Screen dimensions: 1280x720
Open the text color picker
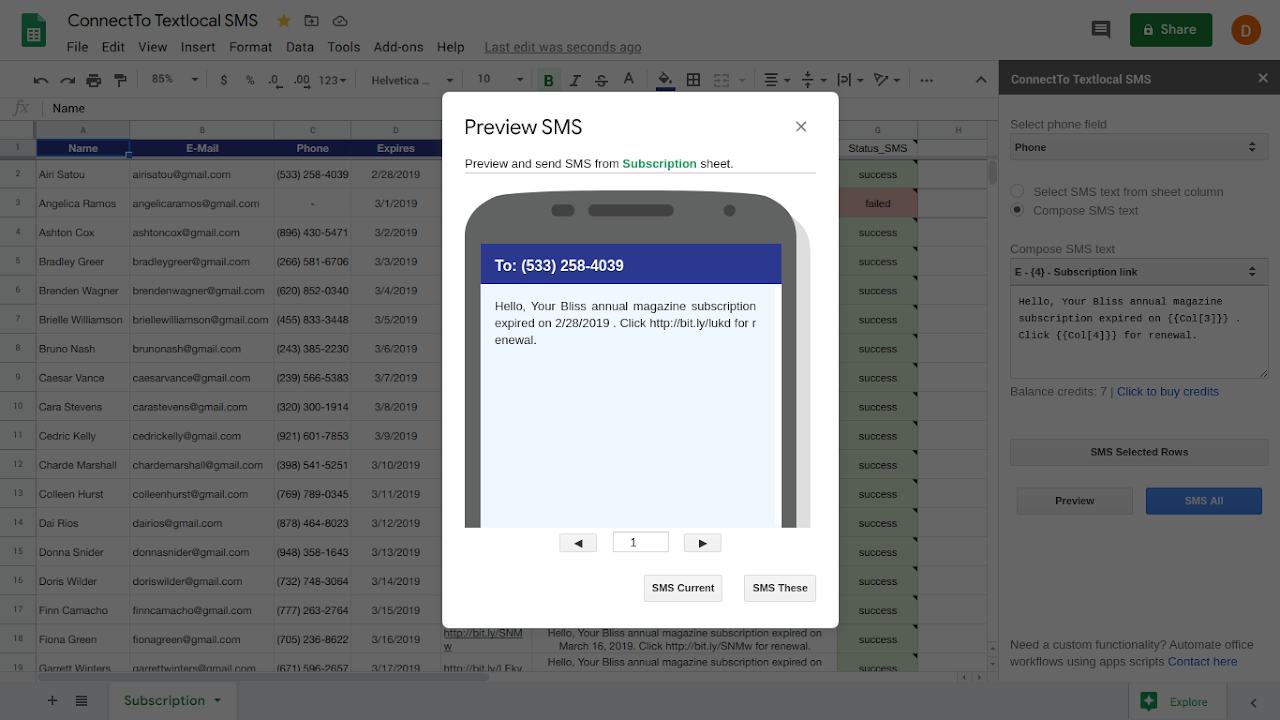(628, 80)
